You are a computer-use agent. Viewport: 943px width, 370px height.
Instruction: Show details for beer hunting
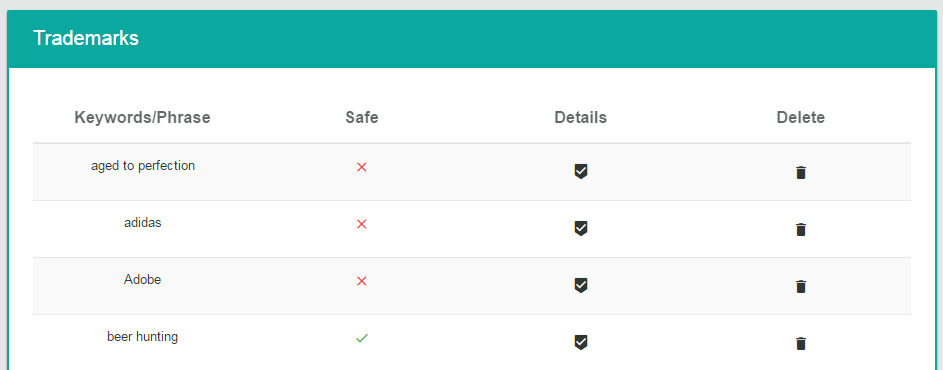click(x=580, y=342)
